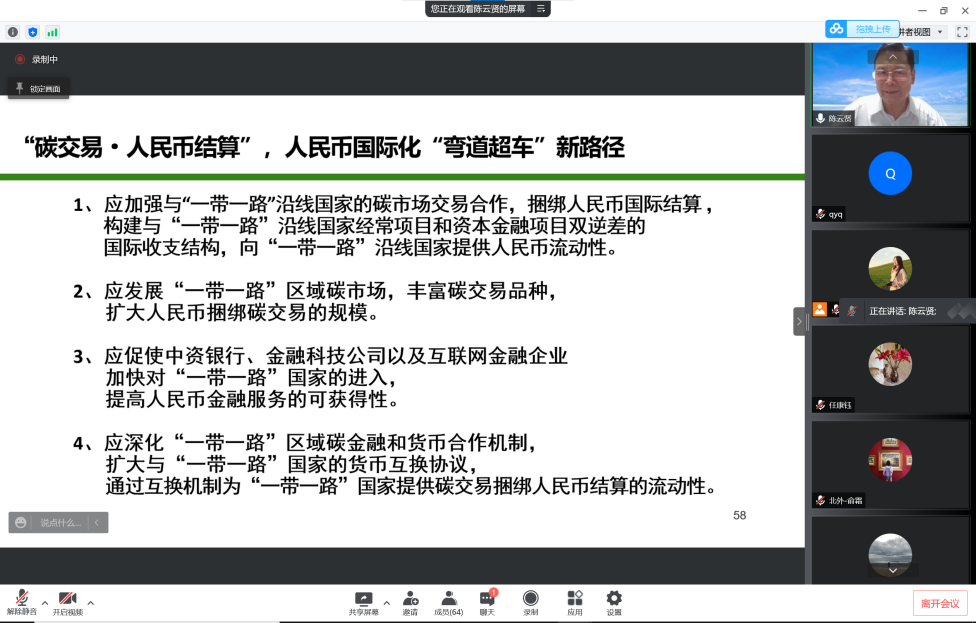Viewport: 976px width, 623px height.
Task: Open the 成员(64) members list
Action: (x=448, y=598)
